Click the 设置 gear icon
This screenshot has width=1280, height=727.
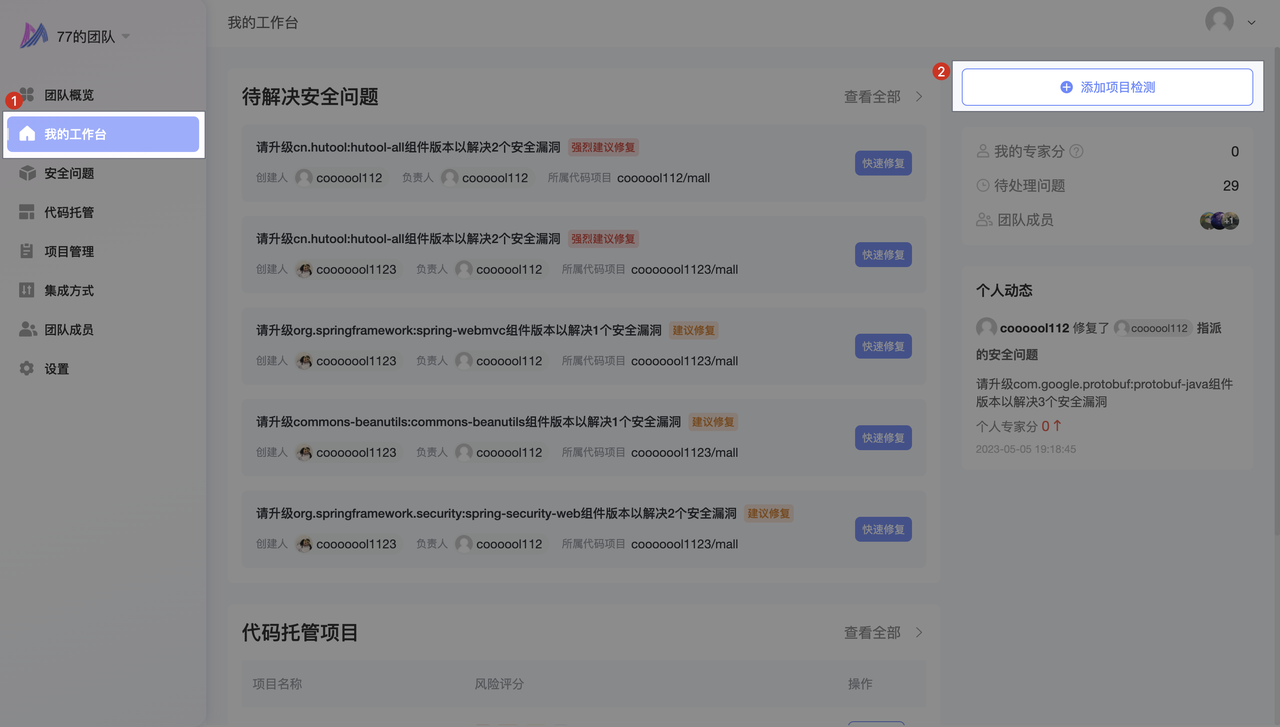[27, 369]
